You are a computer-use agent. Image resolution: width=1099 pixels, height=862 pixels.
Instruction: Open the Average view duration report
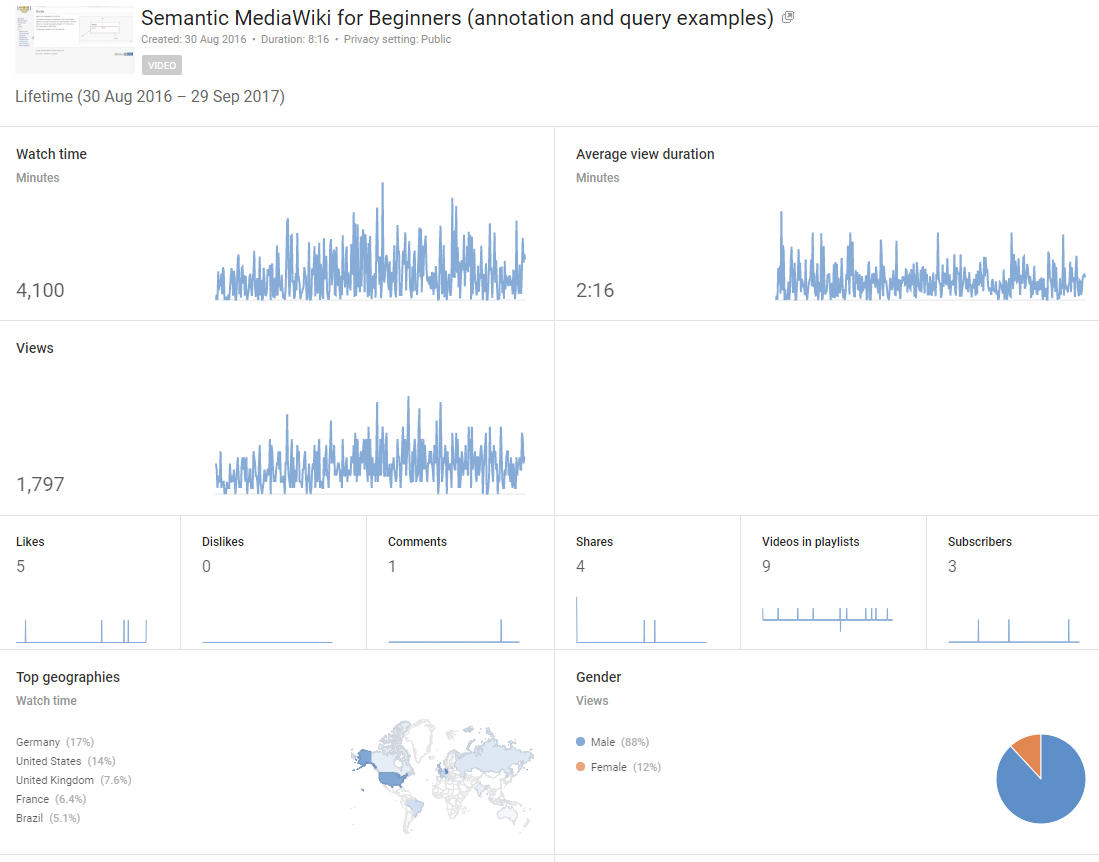click(645, 154)
